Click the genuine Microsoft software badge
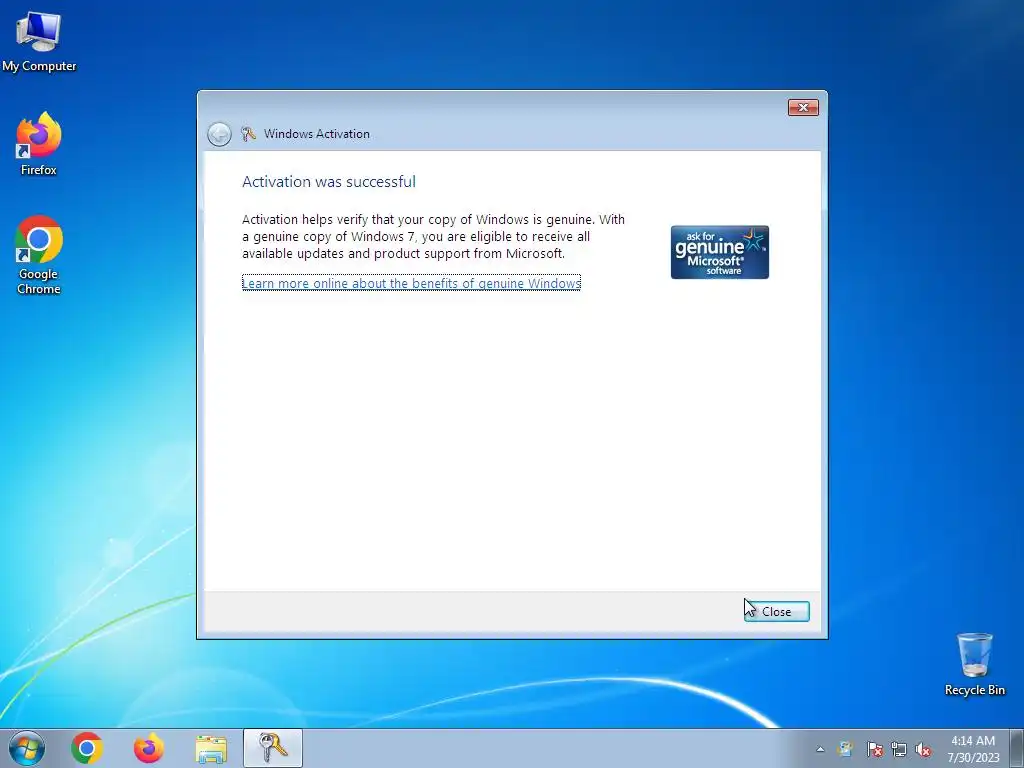 720,252
